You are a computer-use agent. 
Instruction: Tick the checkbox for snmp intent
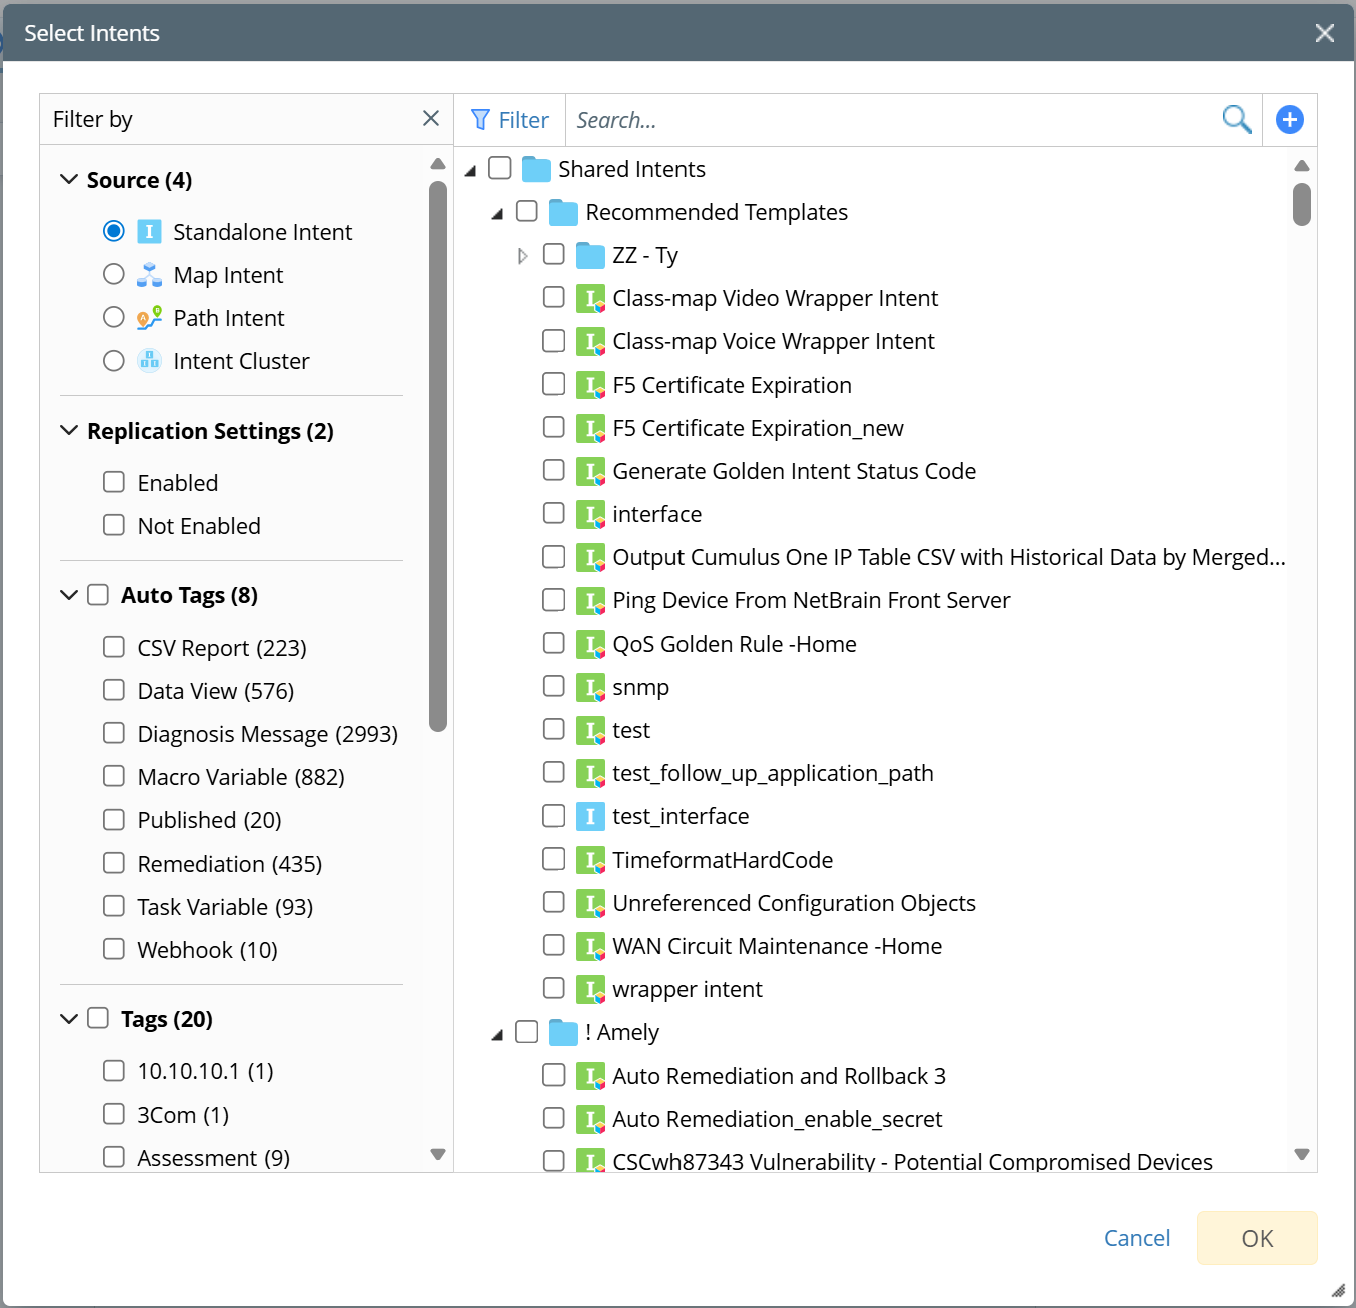(553, 687)
